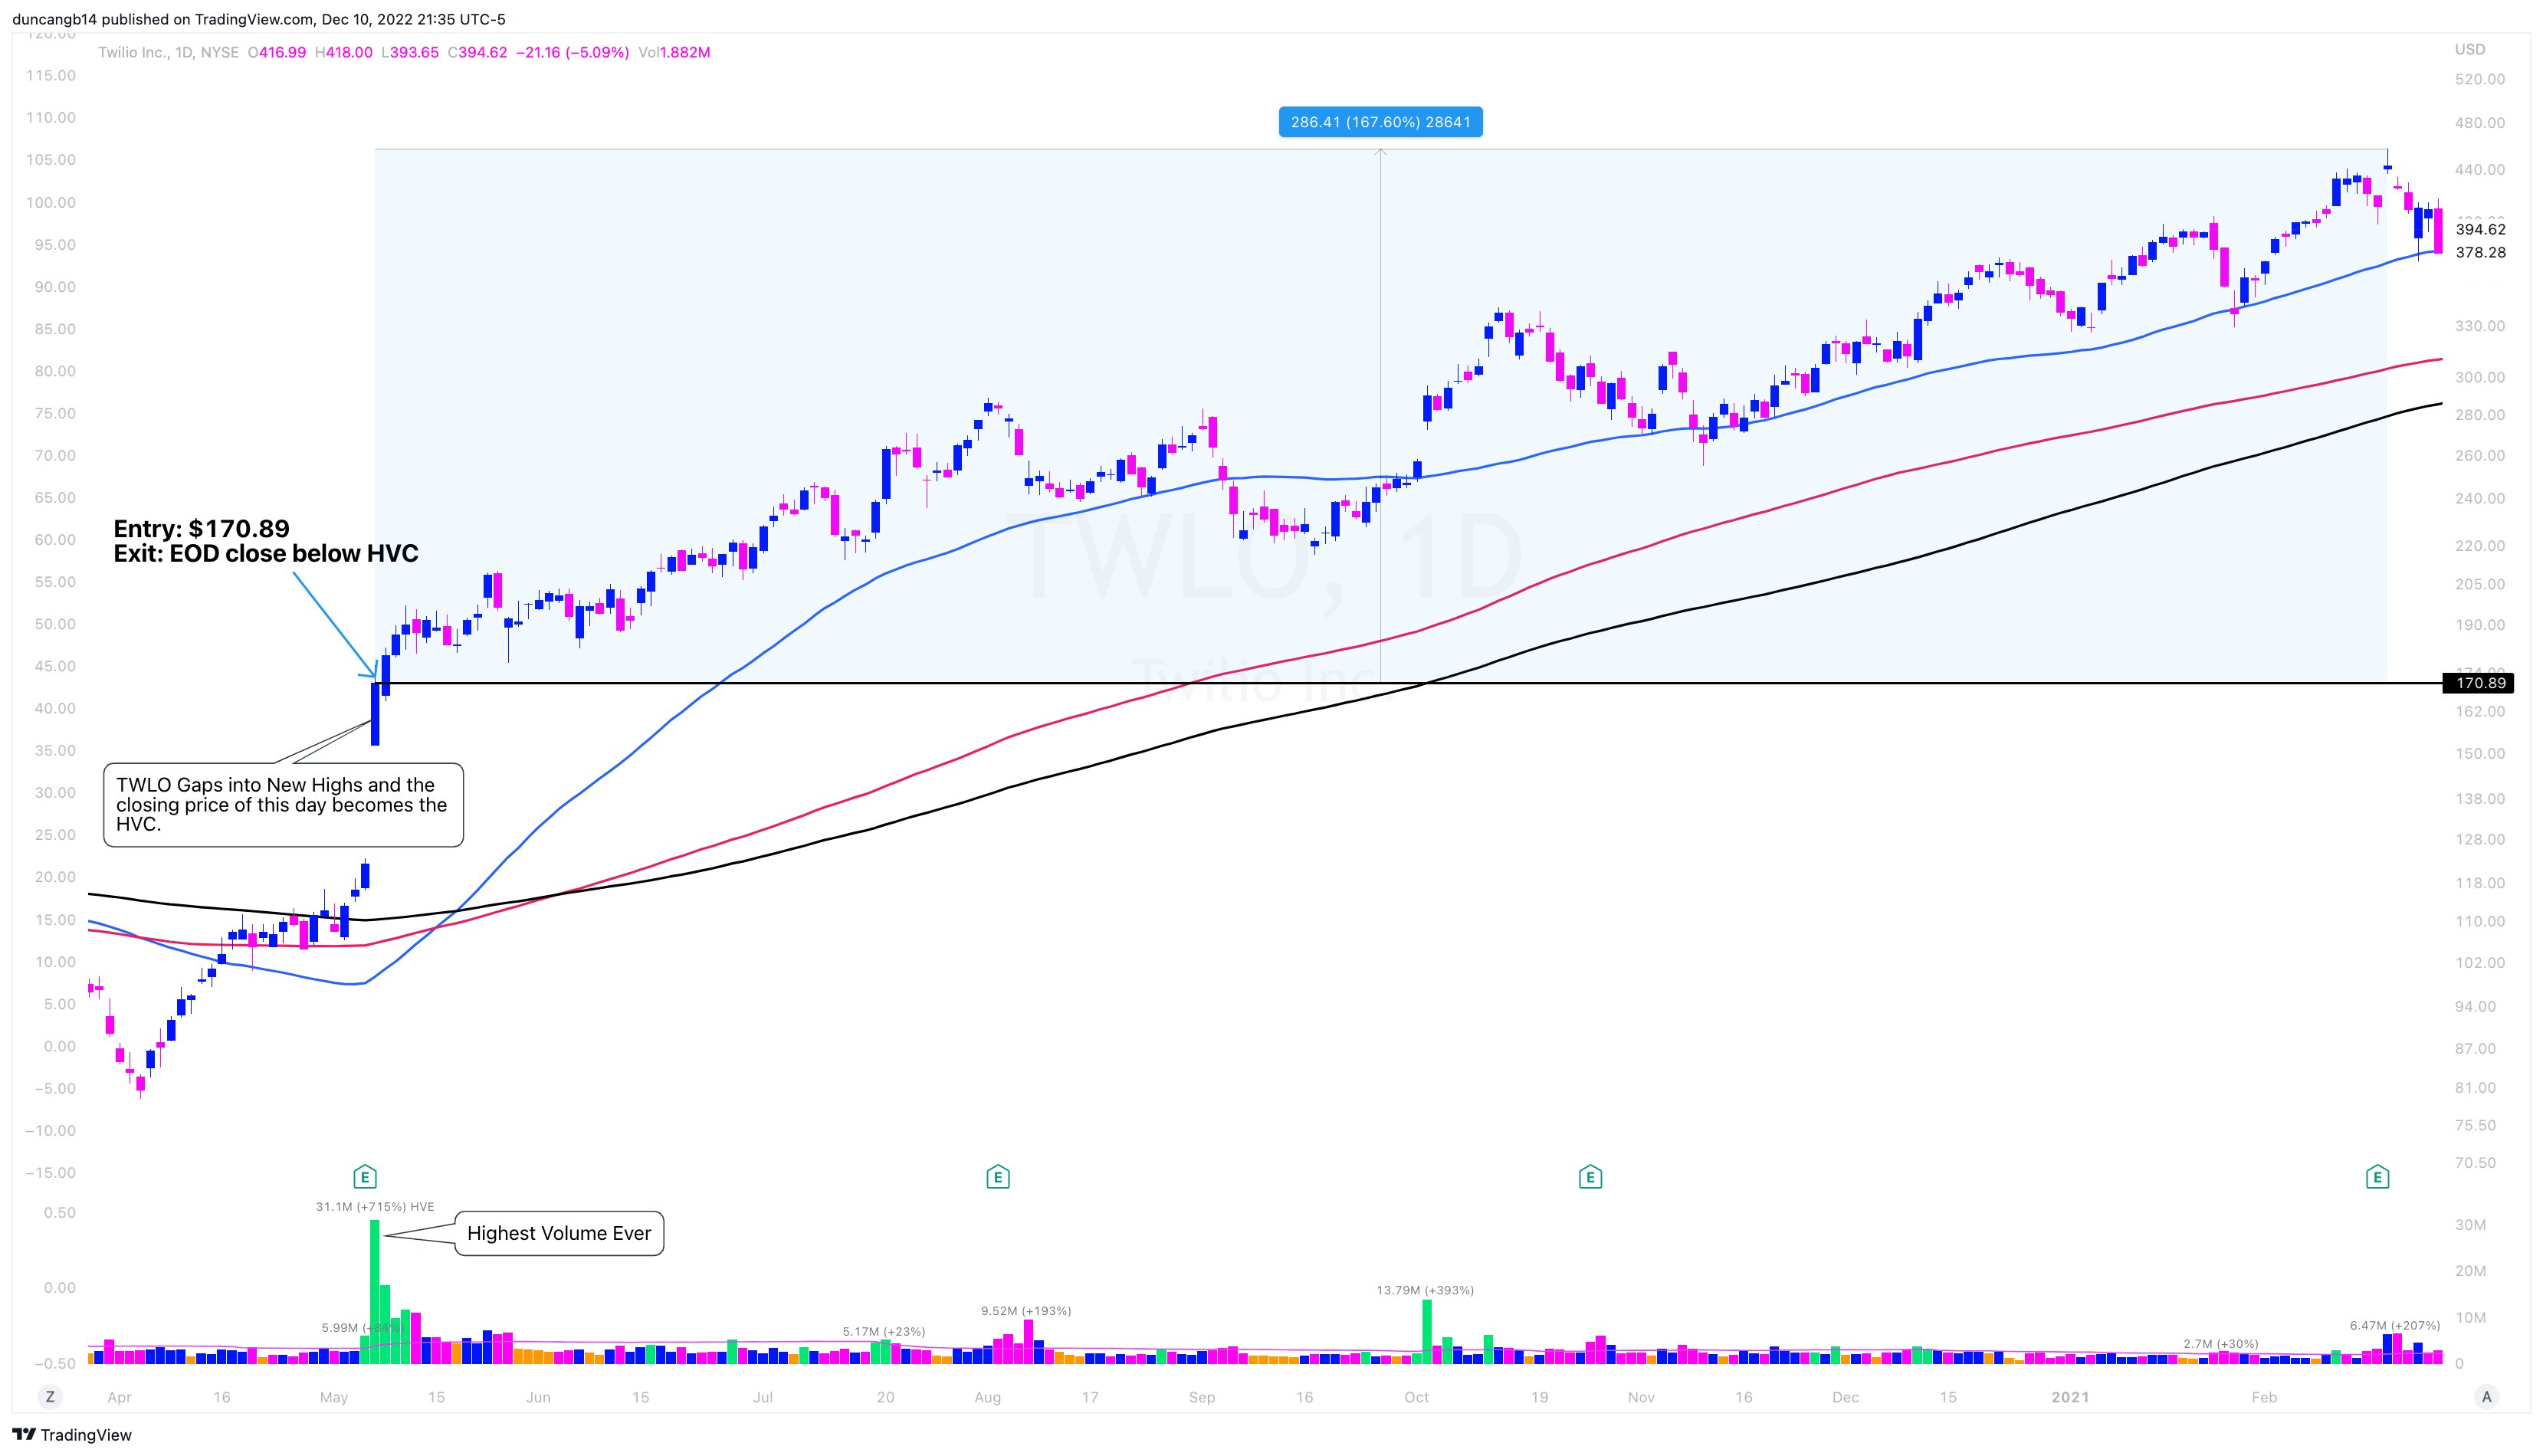Click the duncangb14 published on TradingView.com header

point(260,19)
